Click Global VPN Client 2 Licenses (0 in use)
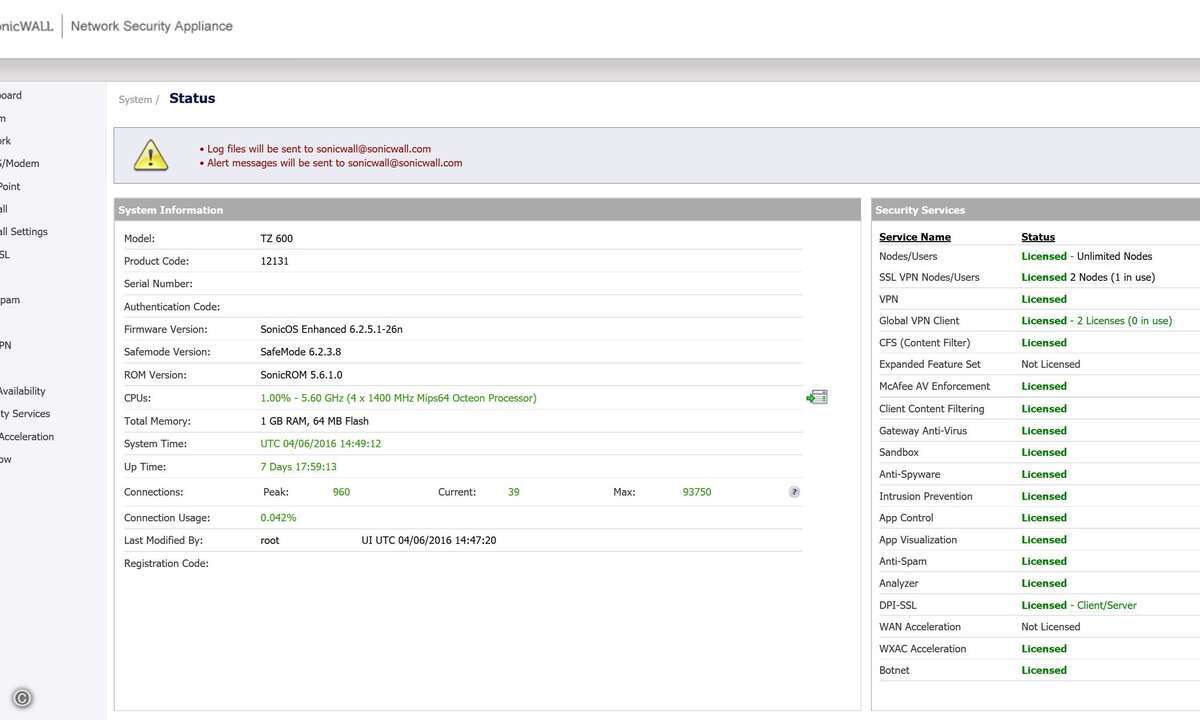 1096,321
